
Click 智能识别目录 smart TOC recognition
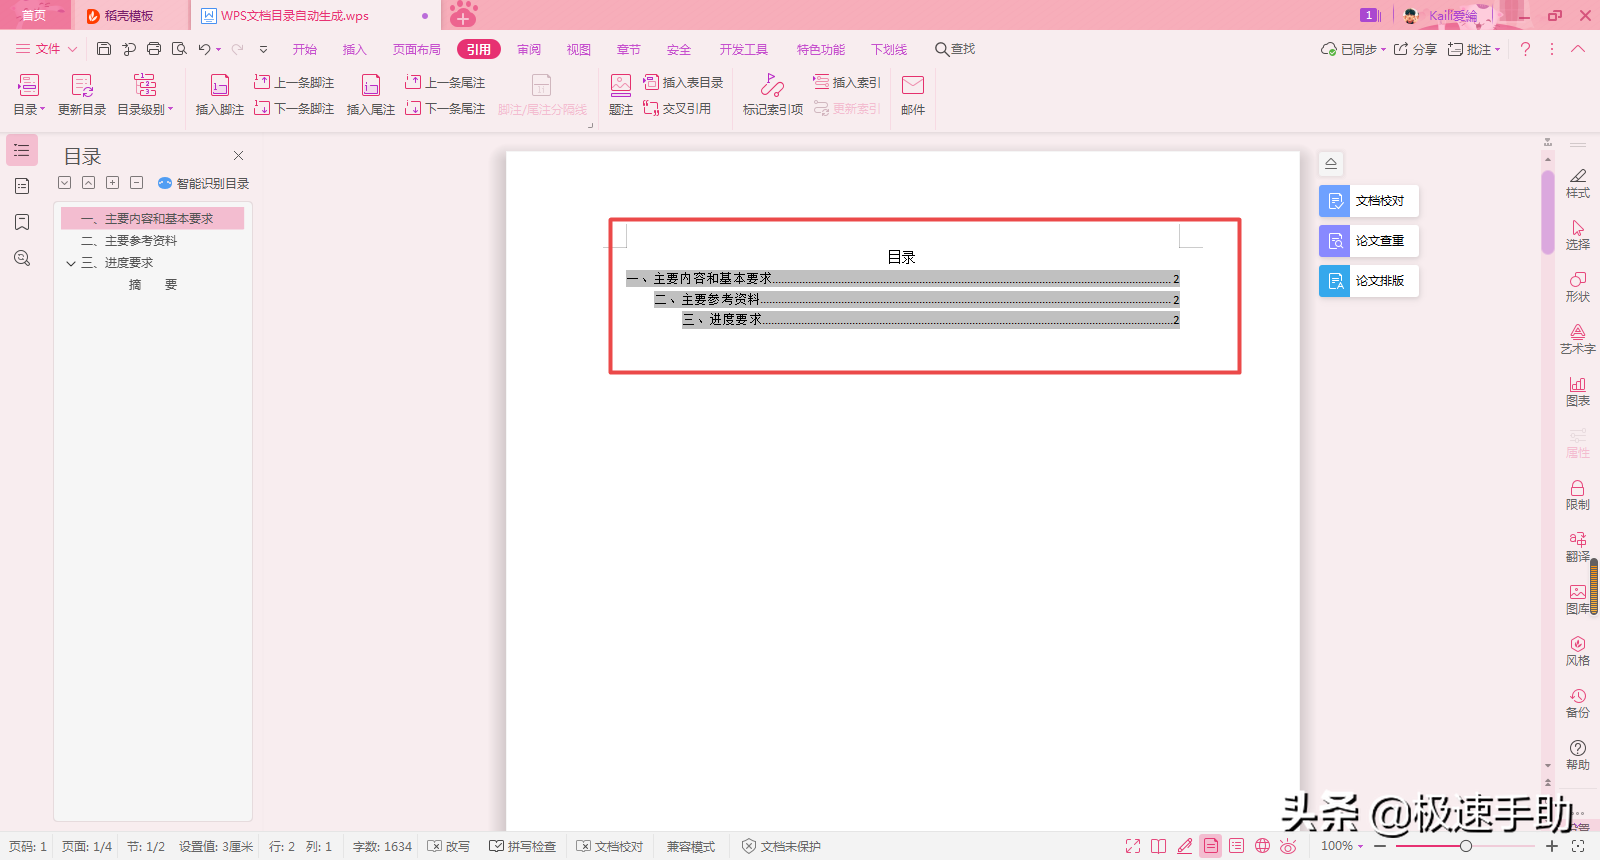[x=204, y=183]
